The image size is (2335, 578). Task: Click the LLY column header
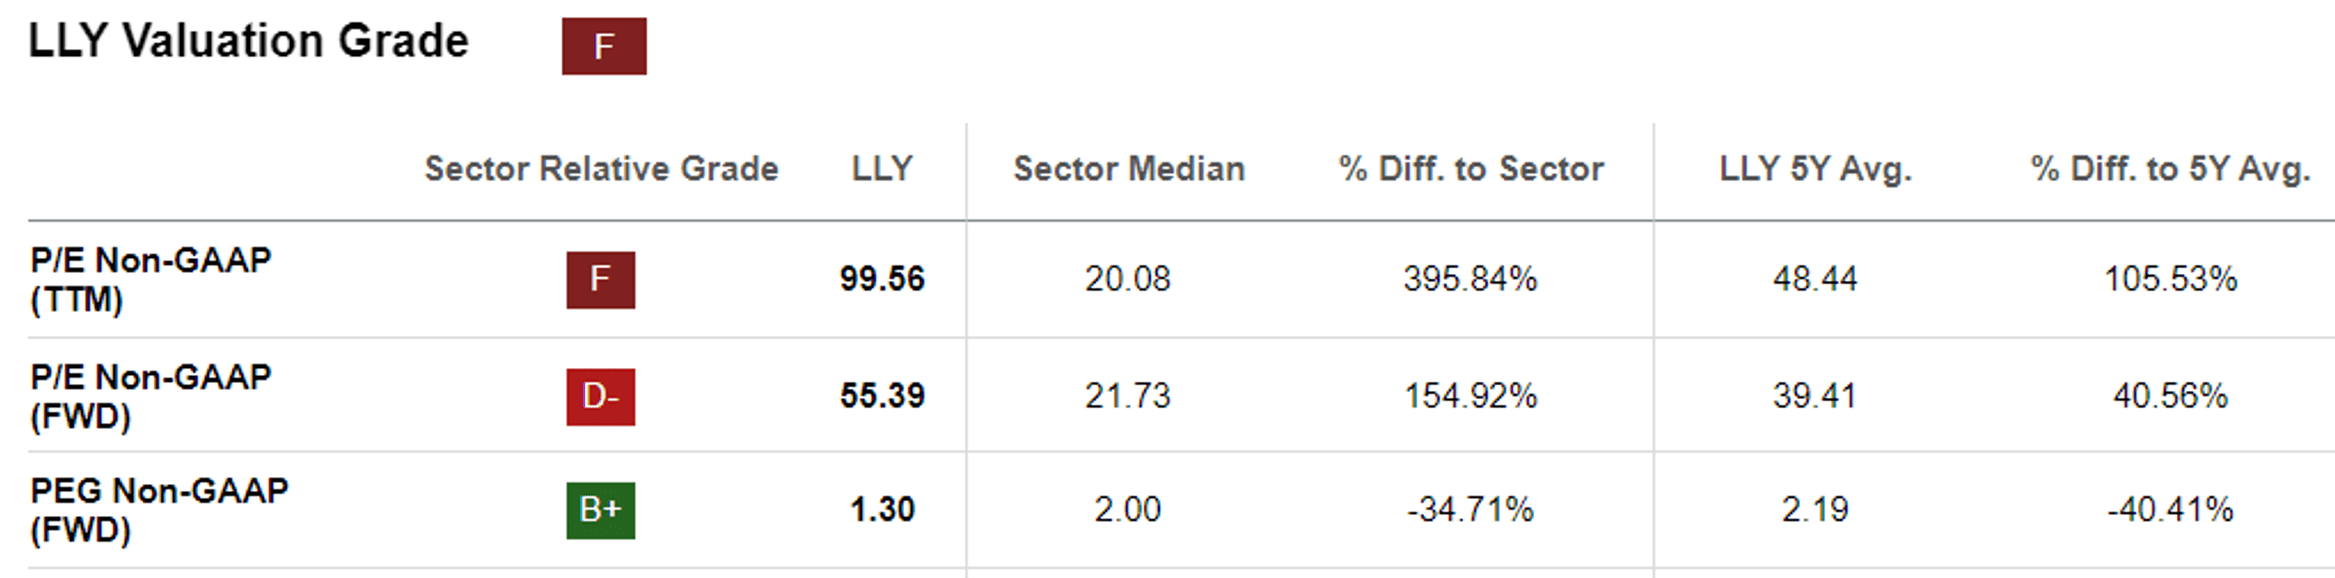click(882, 169)
